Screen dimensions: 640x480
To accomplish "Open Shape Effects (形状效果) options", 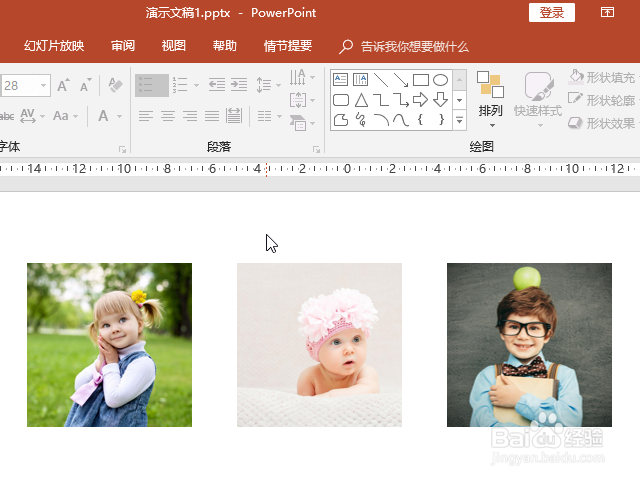I will pyautogui.click(x=603, y=123).
